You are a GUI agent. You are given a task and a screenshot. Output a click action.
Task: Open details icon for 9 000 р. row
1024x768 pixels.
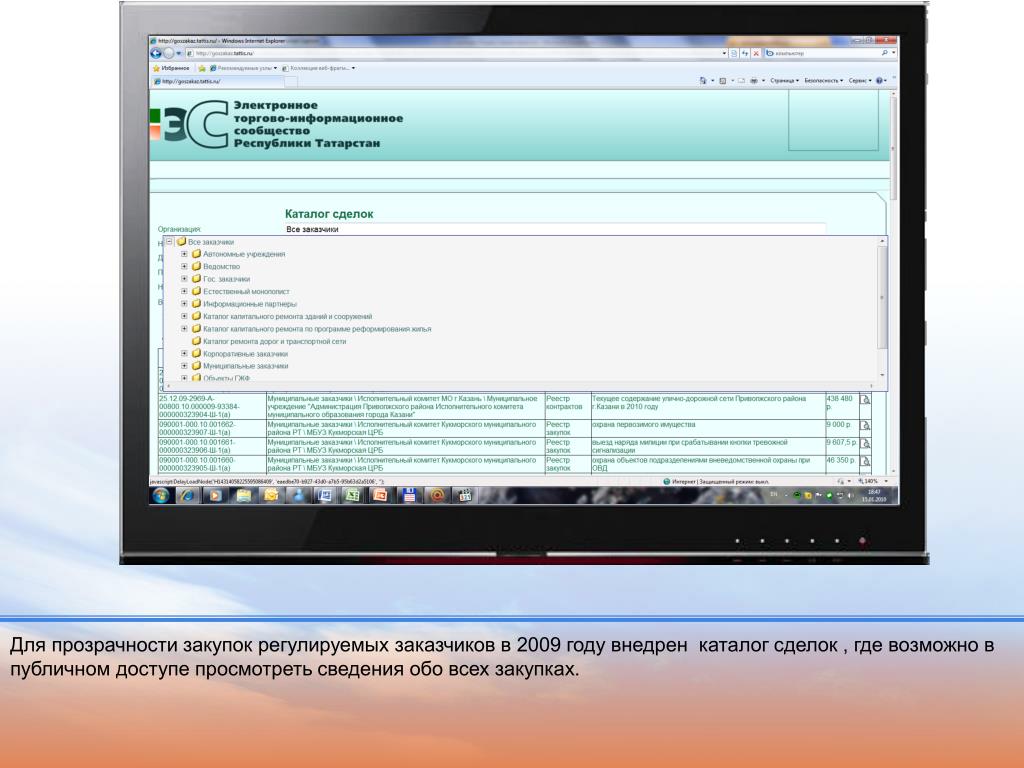pyautogui.click(x=865, y=426)
